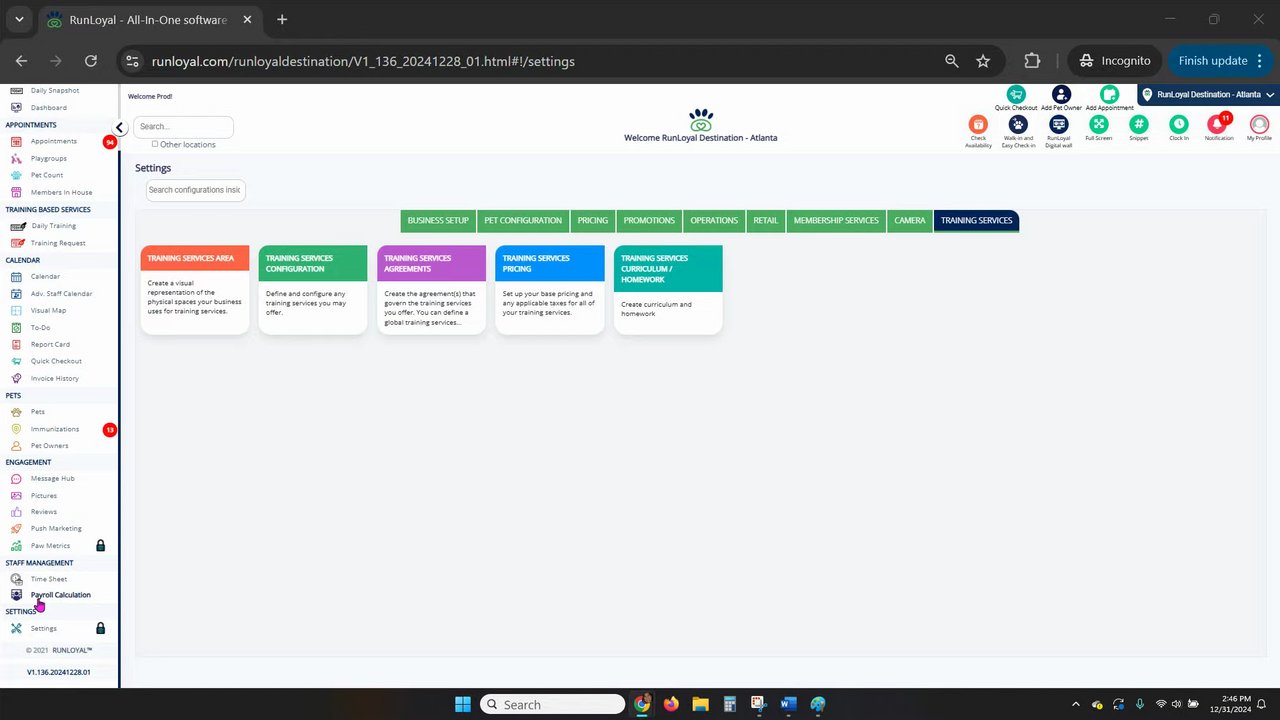The width and height of the screenshot is (1280, 720).
Task: Open the Training Services Agreements card
Action: 431,289
